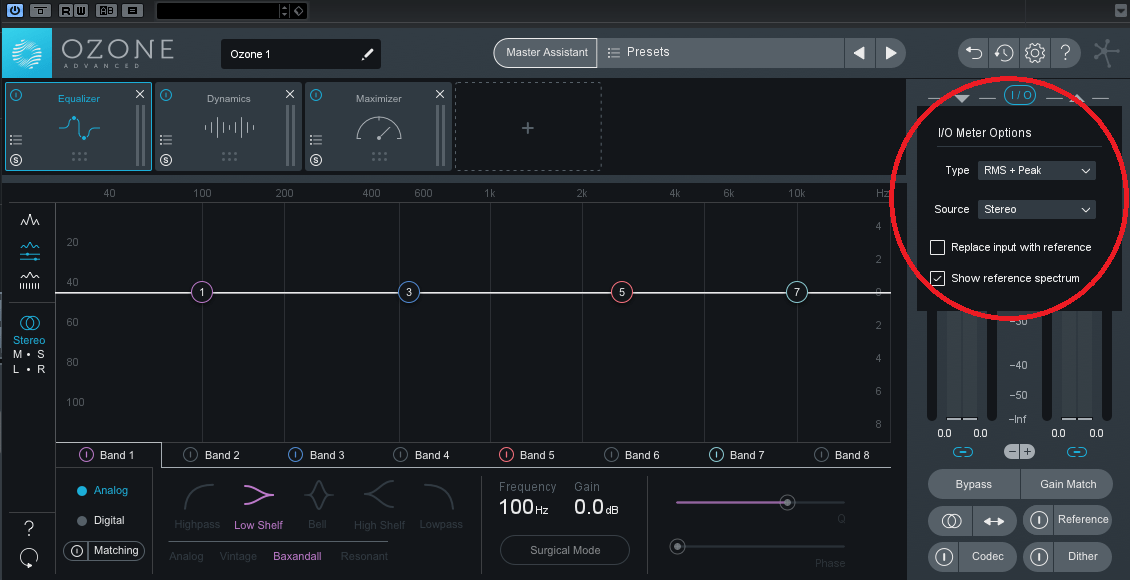Open the undo history clock icon
This screenshot has width=1130, height=580.
click(x=1004, y=53)
